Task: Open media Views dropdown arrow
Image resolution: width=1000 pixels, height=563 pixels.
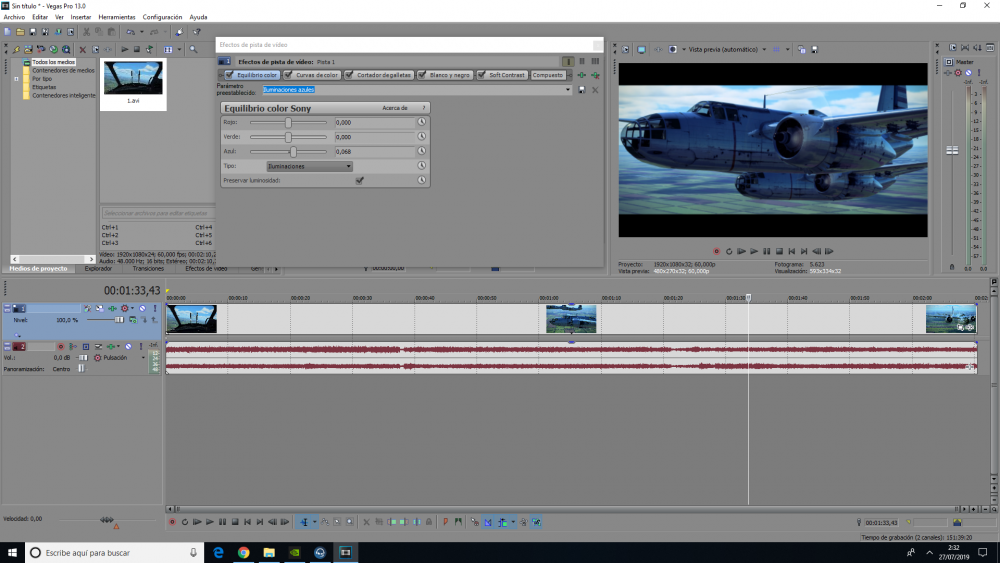Action: click(179, 50)
